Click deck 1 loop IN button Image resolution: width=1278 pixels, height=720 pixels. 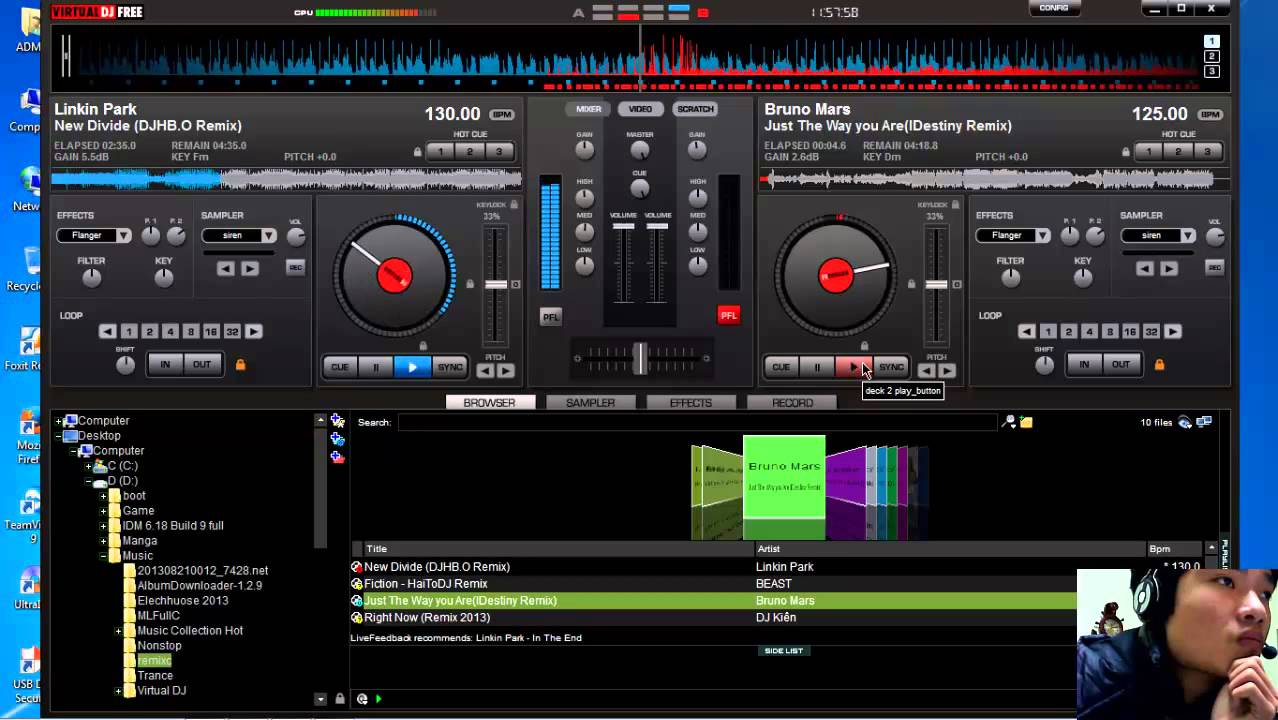click(x=165, y=364)
